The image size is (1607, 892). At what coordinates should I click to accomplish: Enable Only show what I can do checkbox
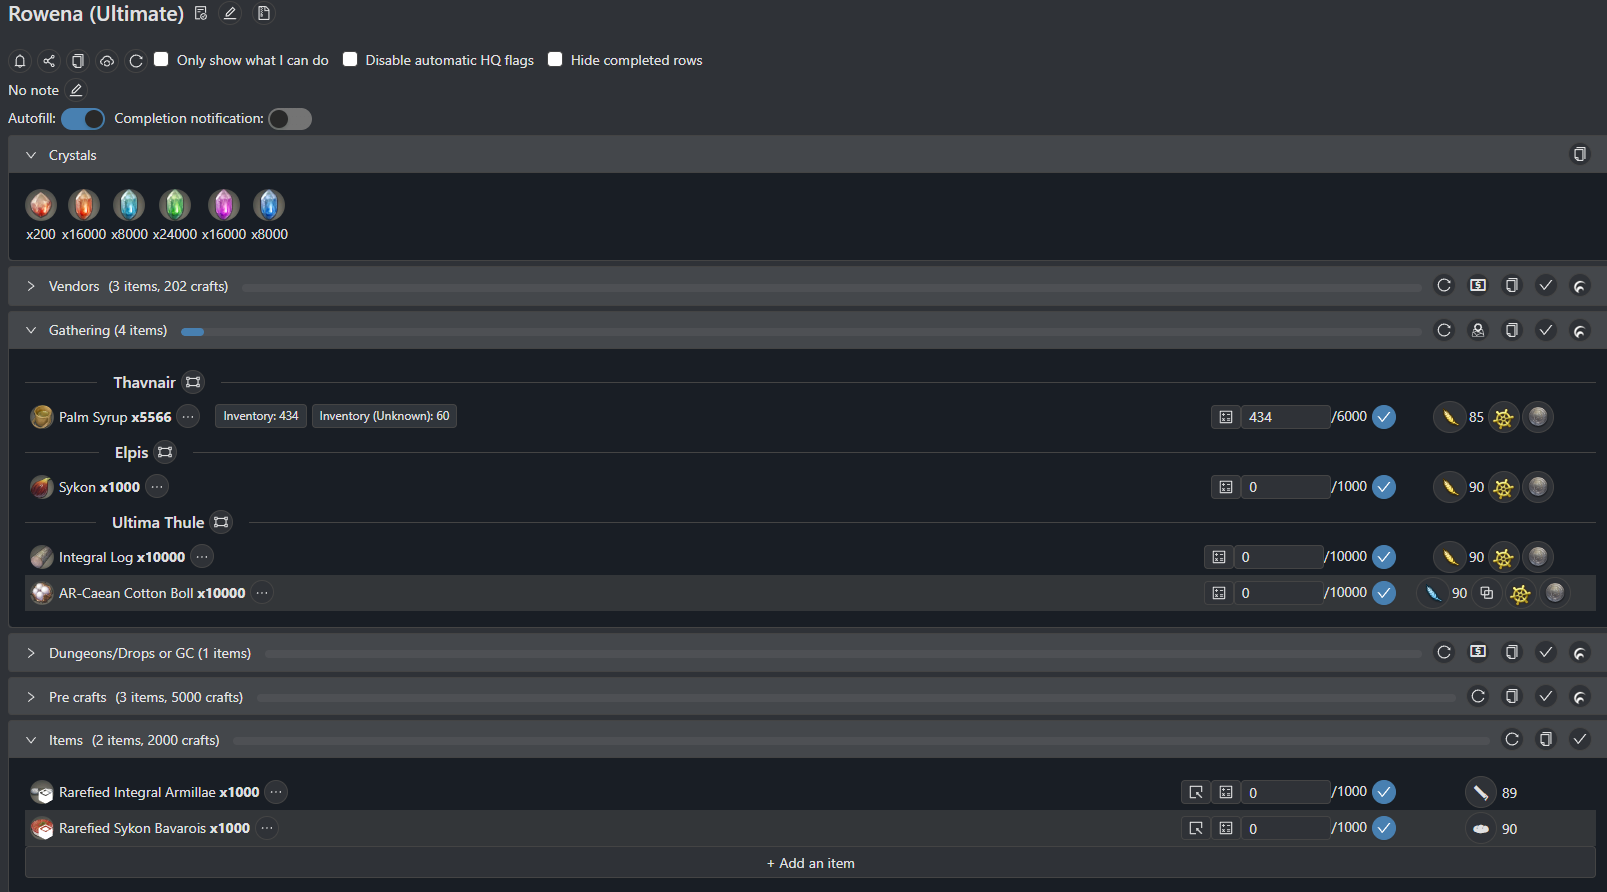[x=161, y=59]
